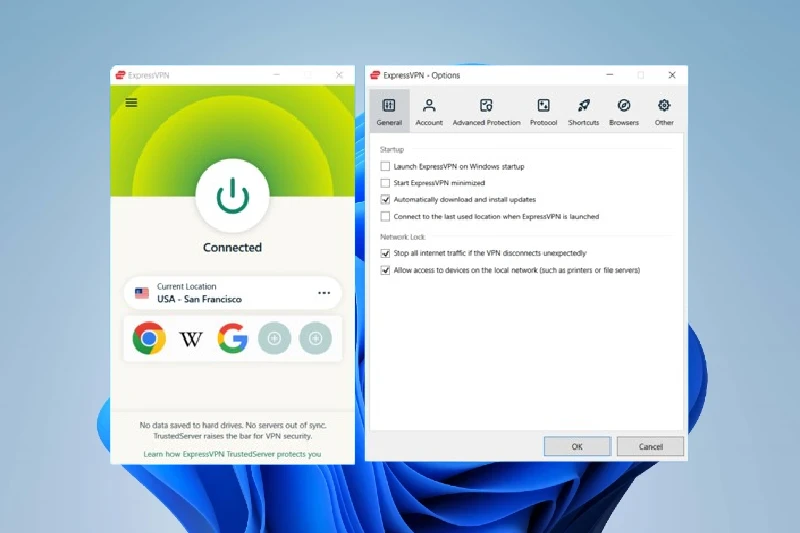
Task: Add shortcut in first empty slot
Action: pos(274,338)
